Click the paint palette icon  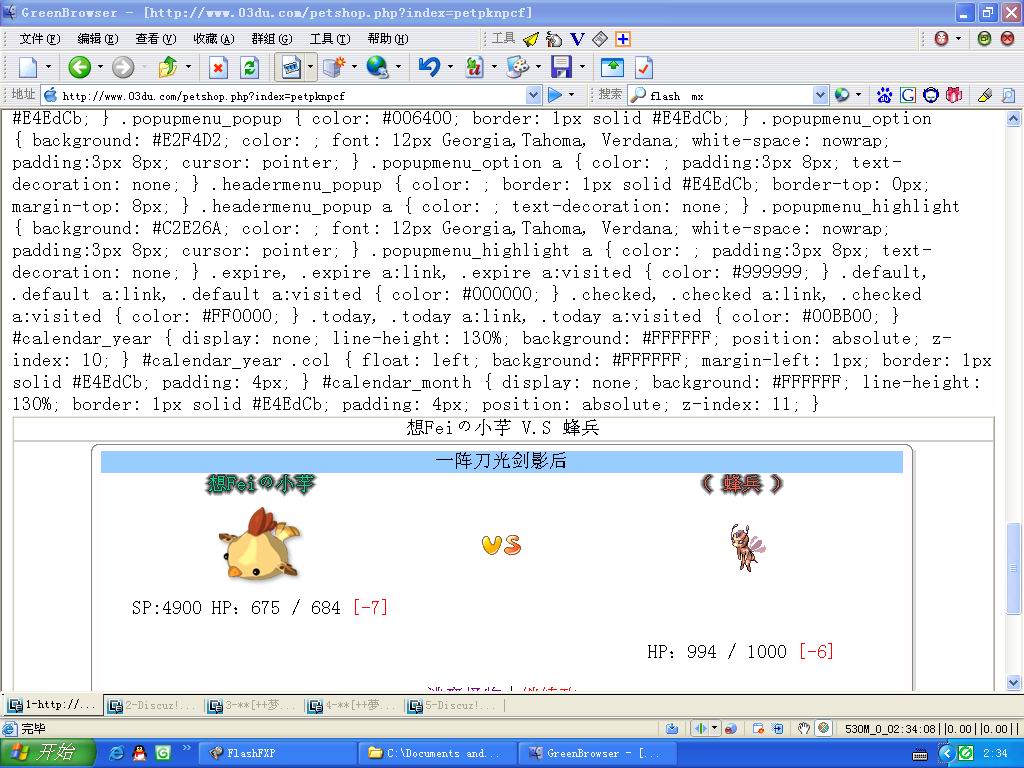coord(517,67)
